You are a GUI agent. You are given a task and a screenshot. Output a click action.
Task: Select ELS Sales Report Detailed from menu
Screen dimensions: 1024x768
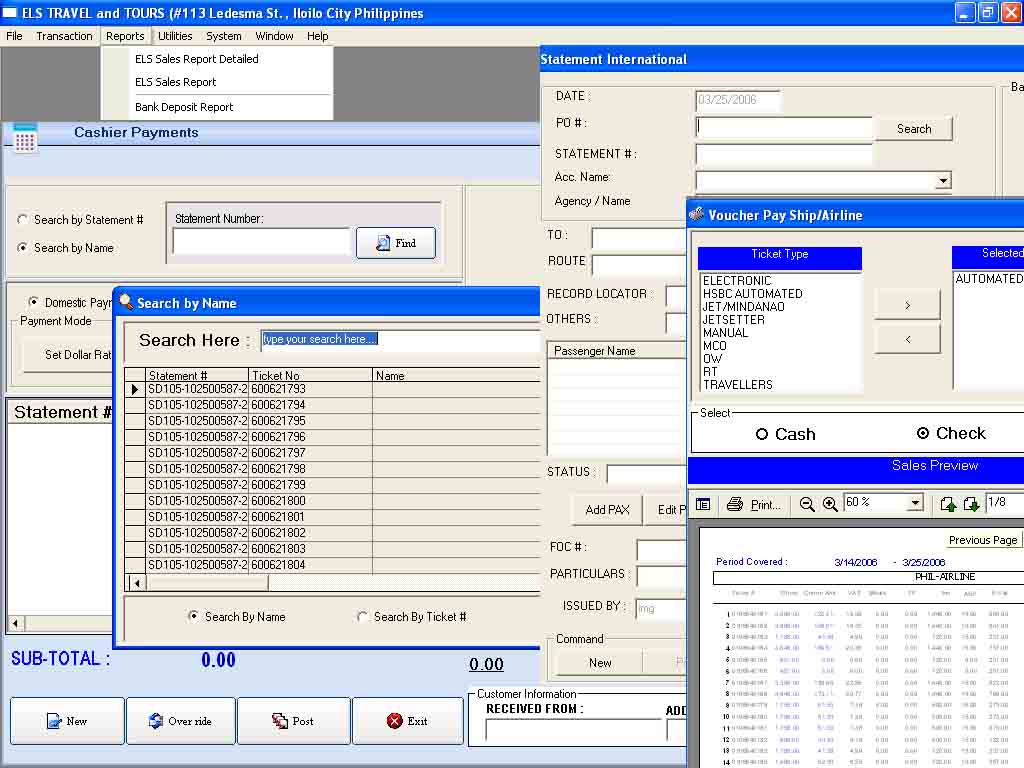tap(196, 59)
